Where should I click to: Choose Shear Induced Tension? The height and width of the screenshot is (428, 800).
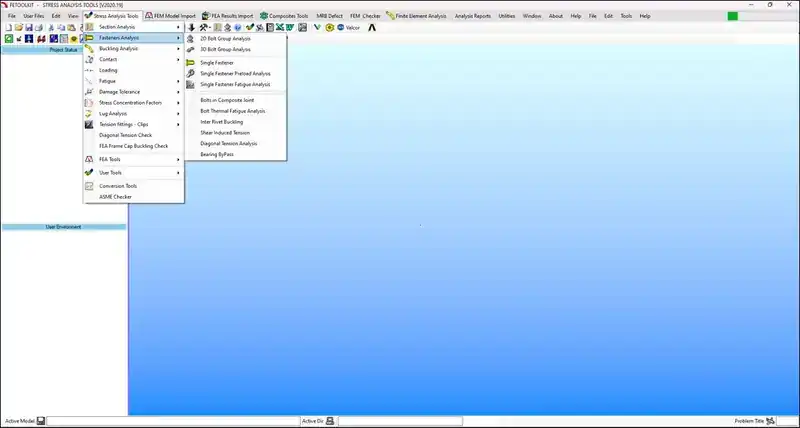click(235, 133)
